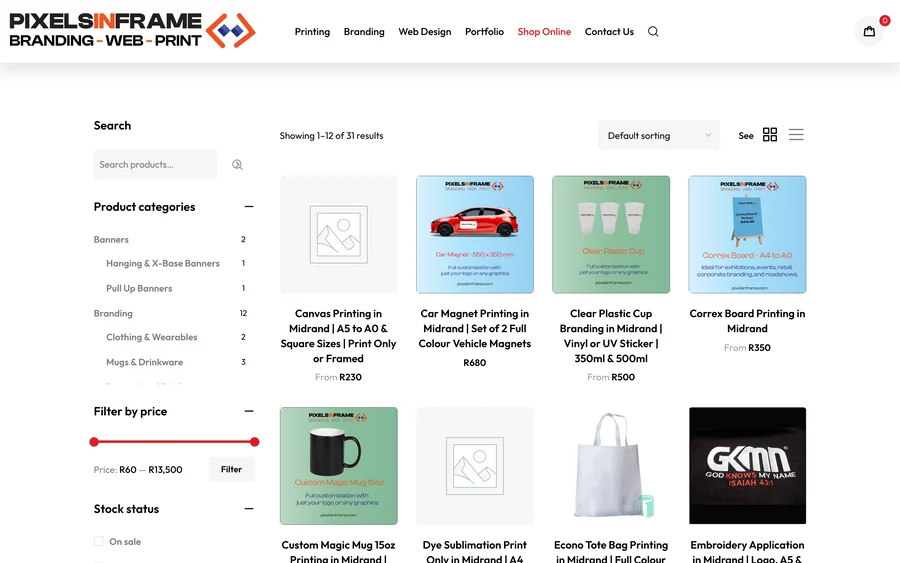Open the Shop Online page
The image size is (900, 563).
pos(544,32)
